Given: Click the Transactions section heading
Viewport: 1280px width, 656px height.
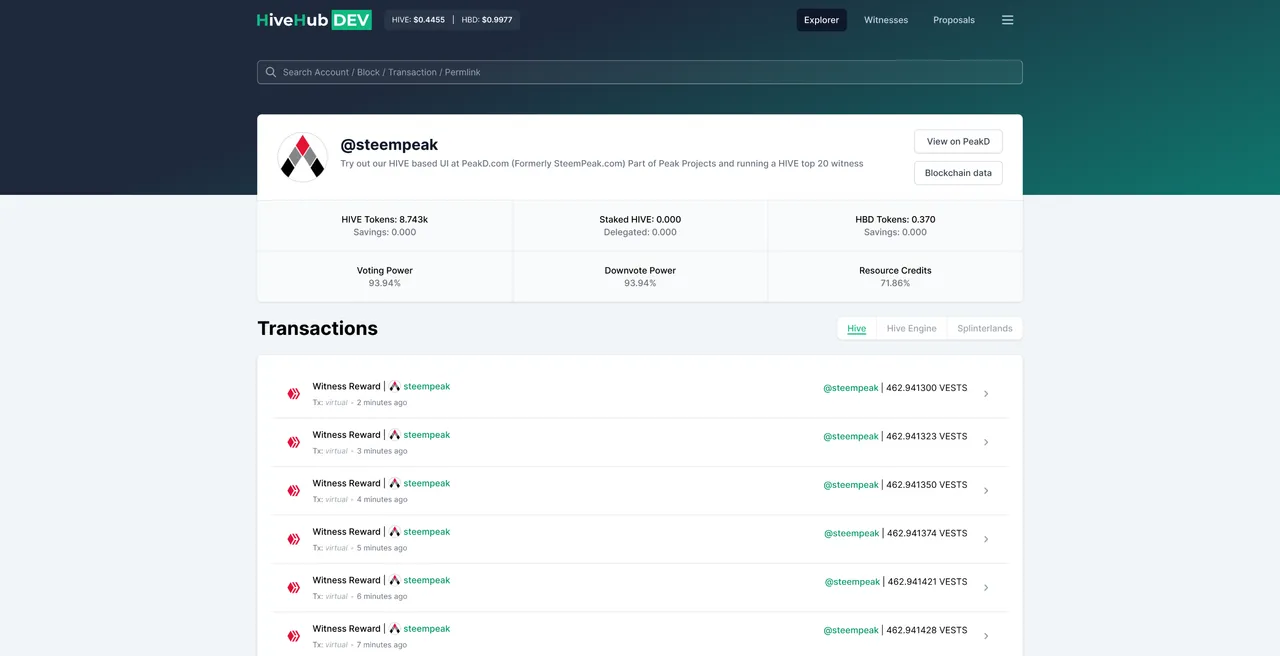Looking at the screenshot, I should pos(317,328).
